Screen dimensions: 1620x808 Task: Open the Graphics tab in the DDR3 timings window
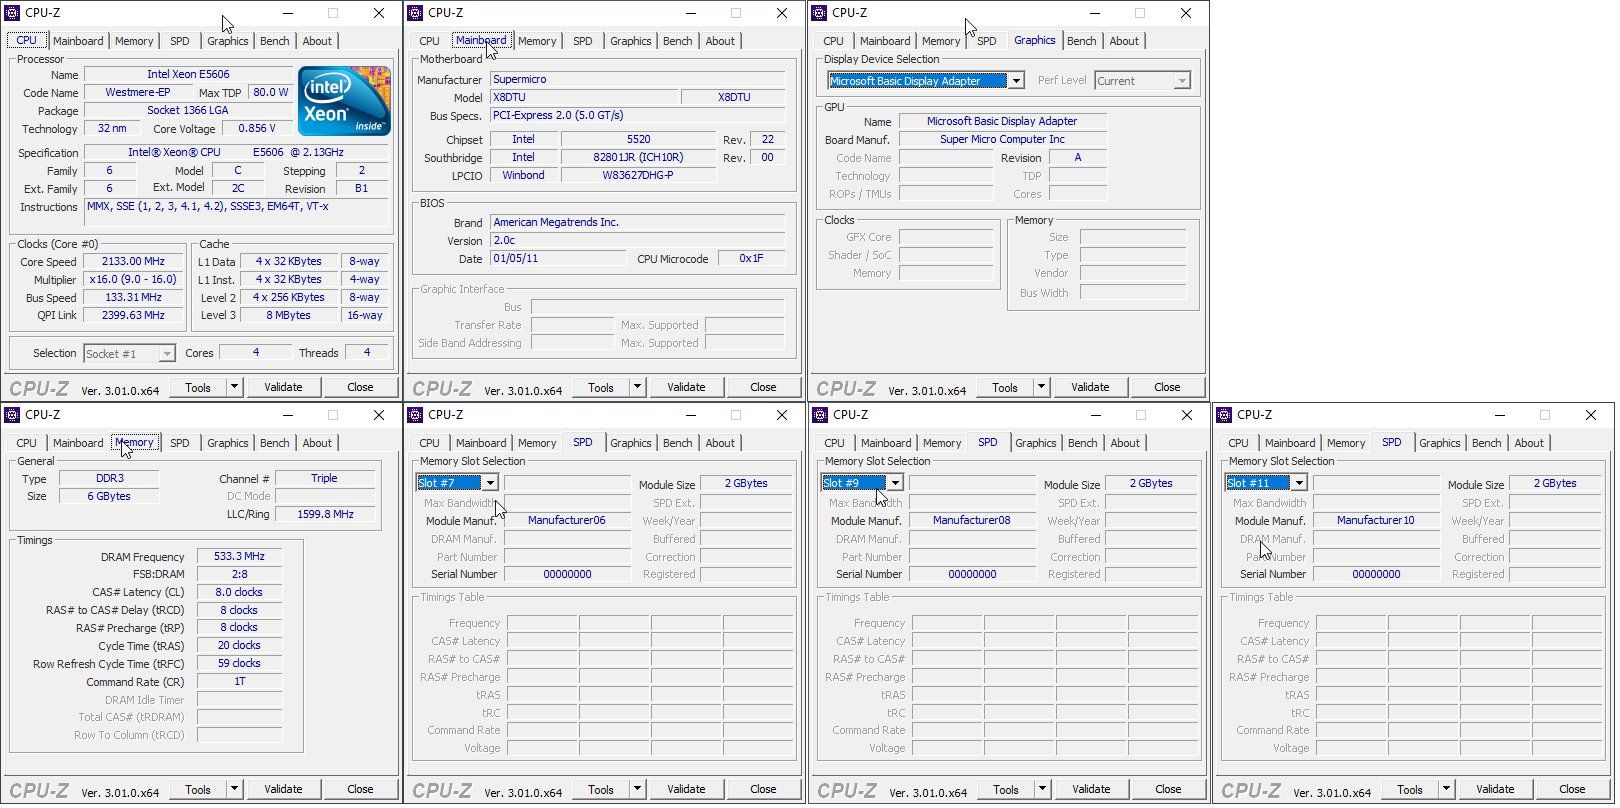click(228, 443)
